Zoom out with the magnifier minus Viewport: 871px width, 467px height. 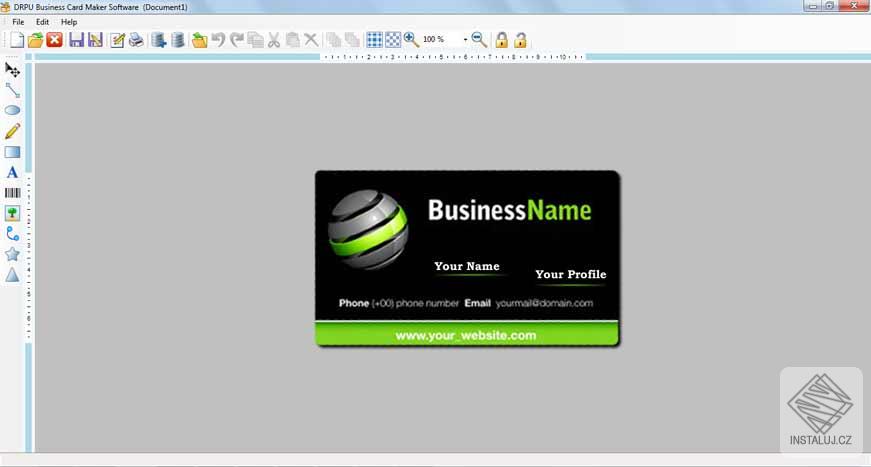click(x=479, y=39)
